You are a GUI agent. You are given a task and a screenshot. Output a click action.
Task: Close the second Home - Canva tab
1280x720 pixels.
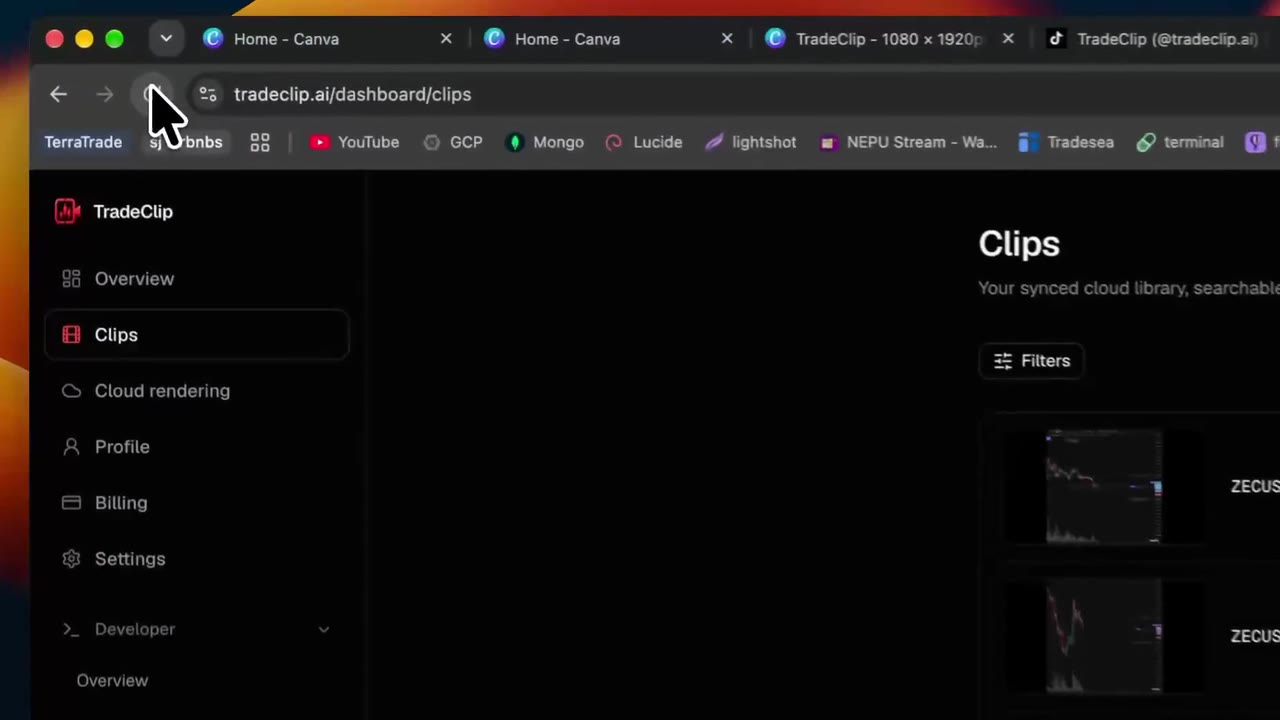coord(727,39)
